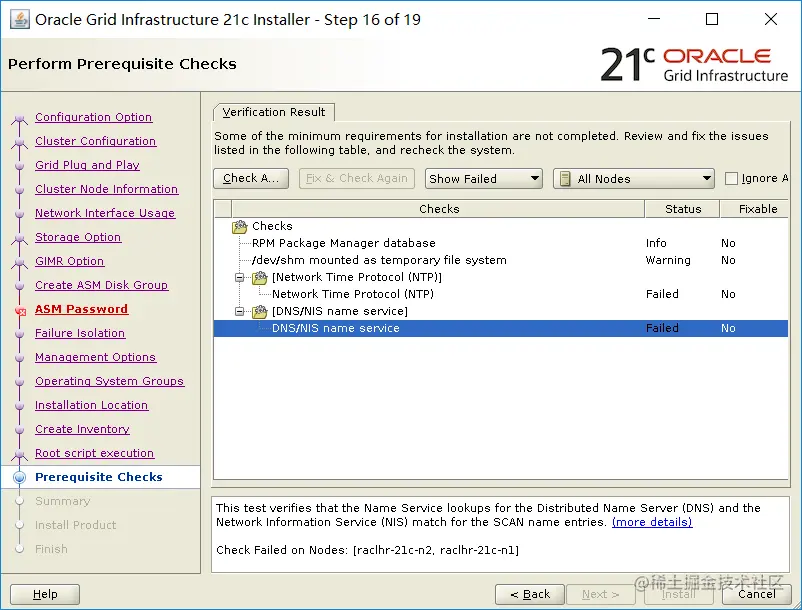Go to ASM Password step
Screen dimensions: 802x610
point(81,309)
